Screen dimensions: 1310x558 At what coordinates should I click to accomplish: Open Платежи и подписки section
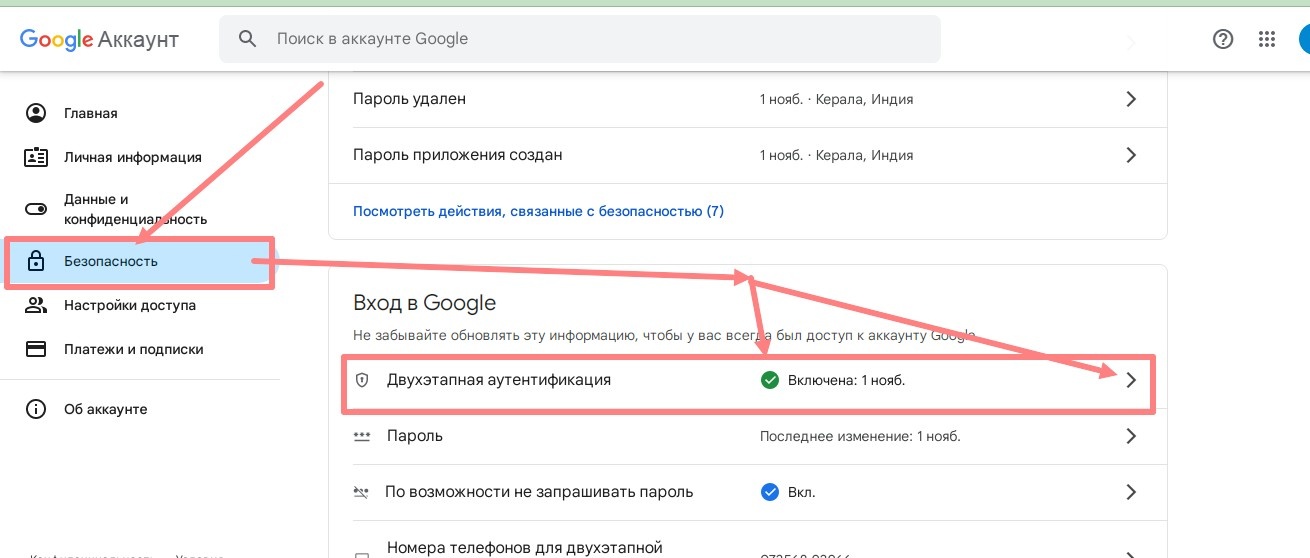point(140,349)
